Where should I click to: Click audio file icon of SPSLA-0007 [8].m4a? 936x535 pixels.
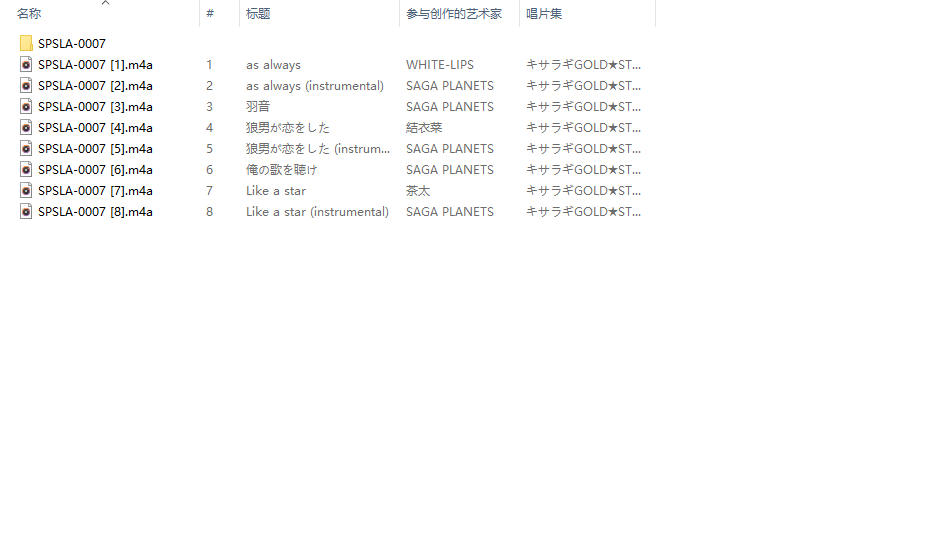tap(26, 211)
